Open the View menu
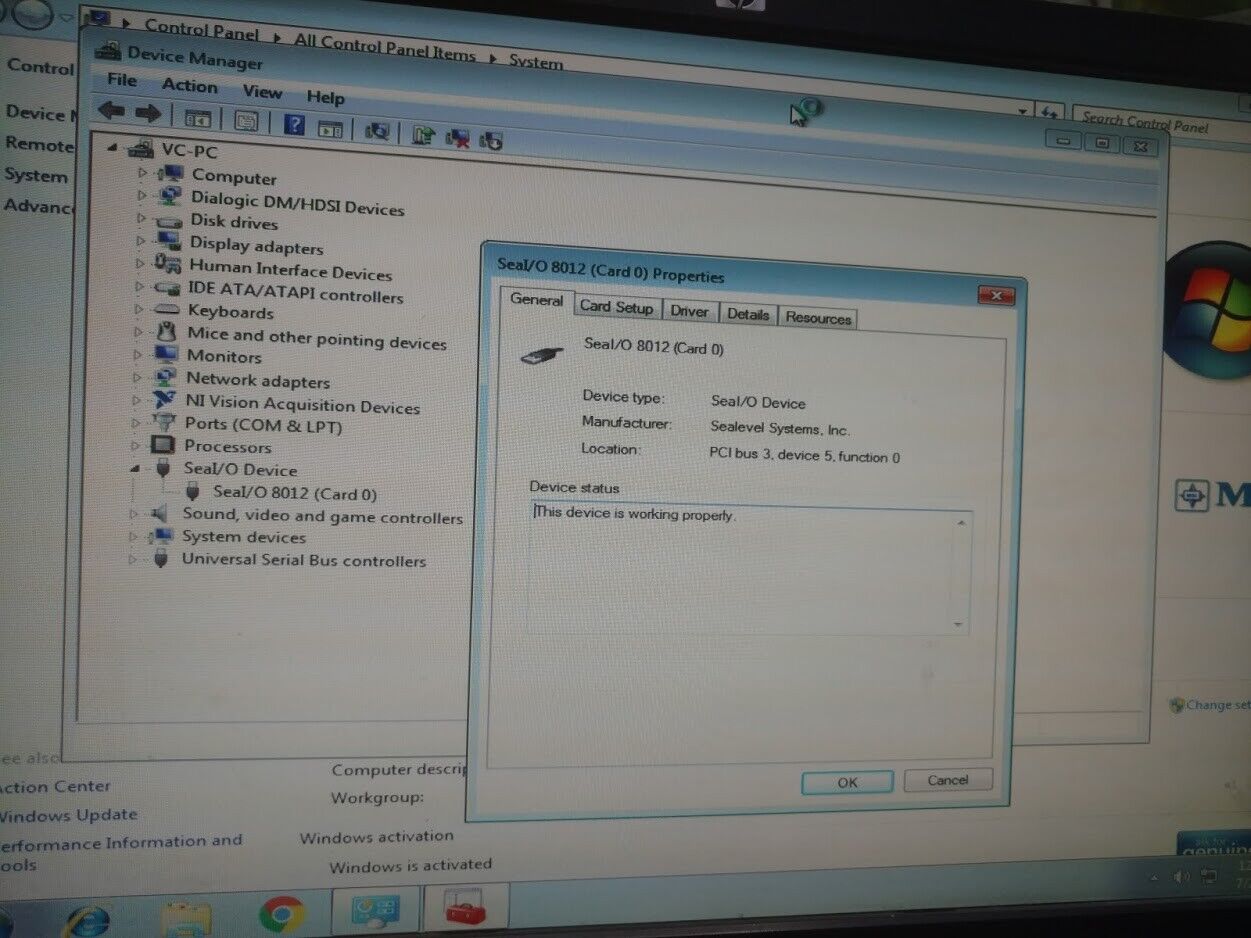1251x938 pixels. point(262,92)
